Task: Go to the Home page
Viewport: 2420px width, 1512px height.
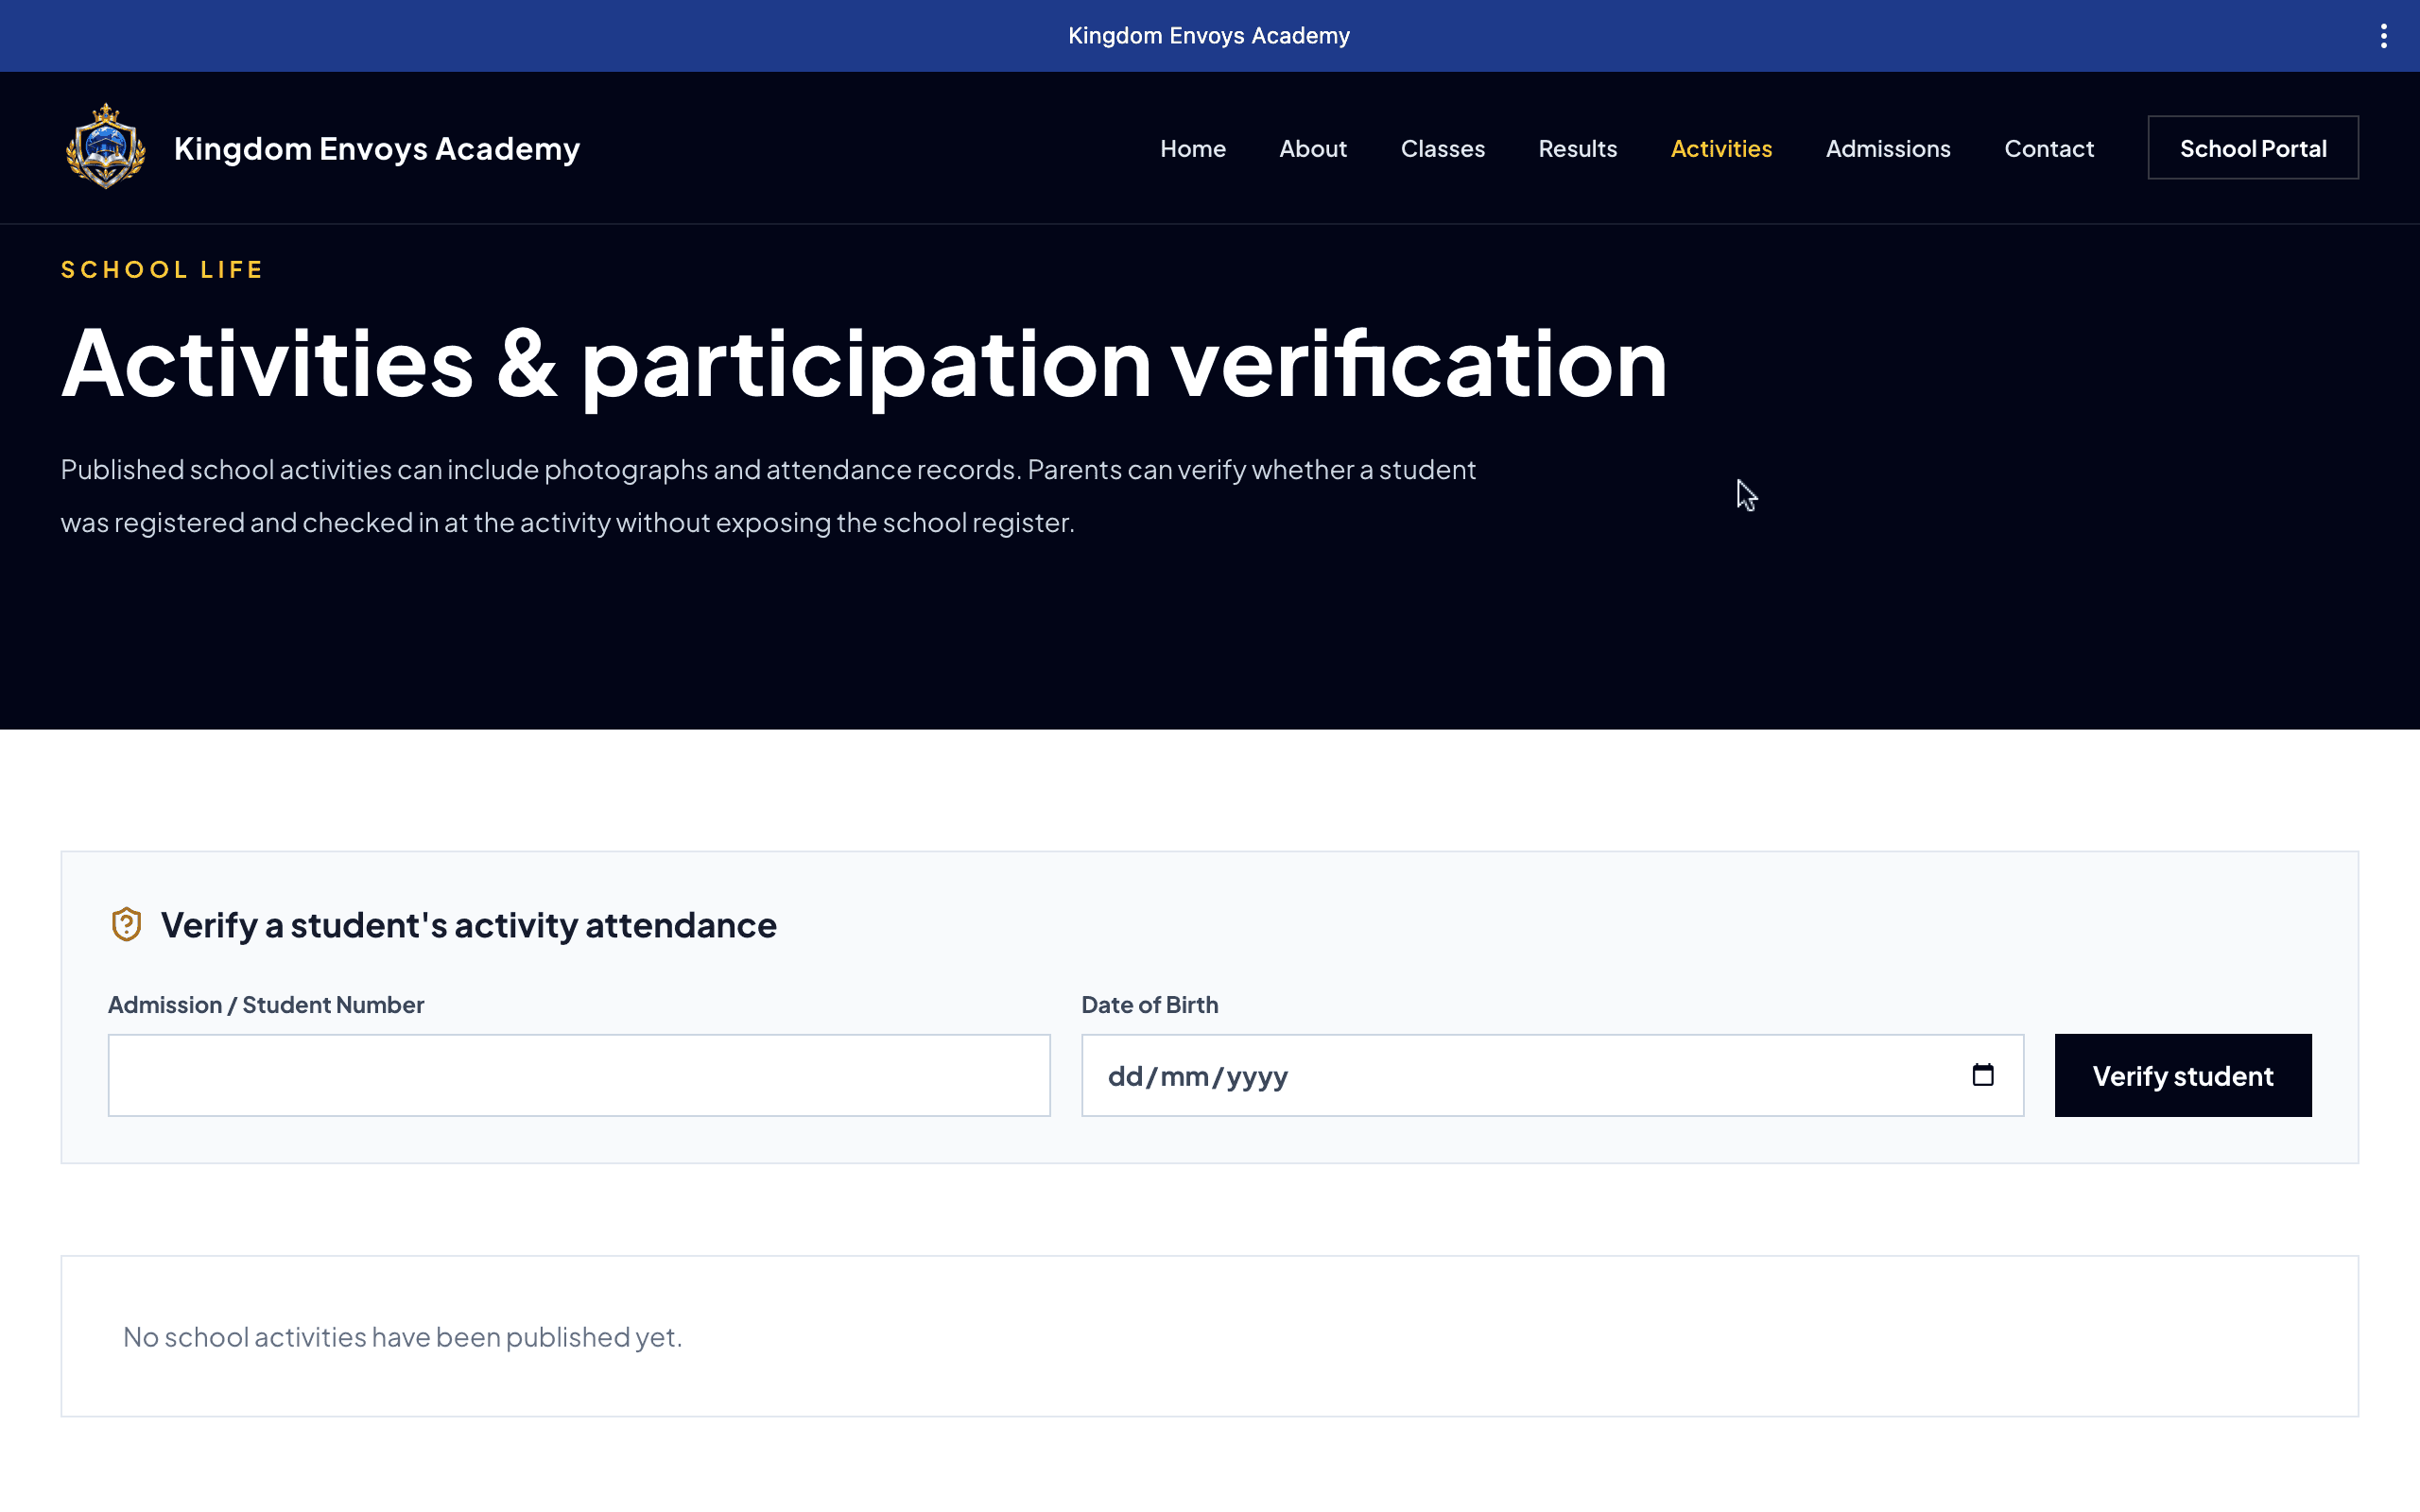Action: click(1192, 148)
